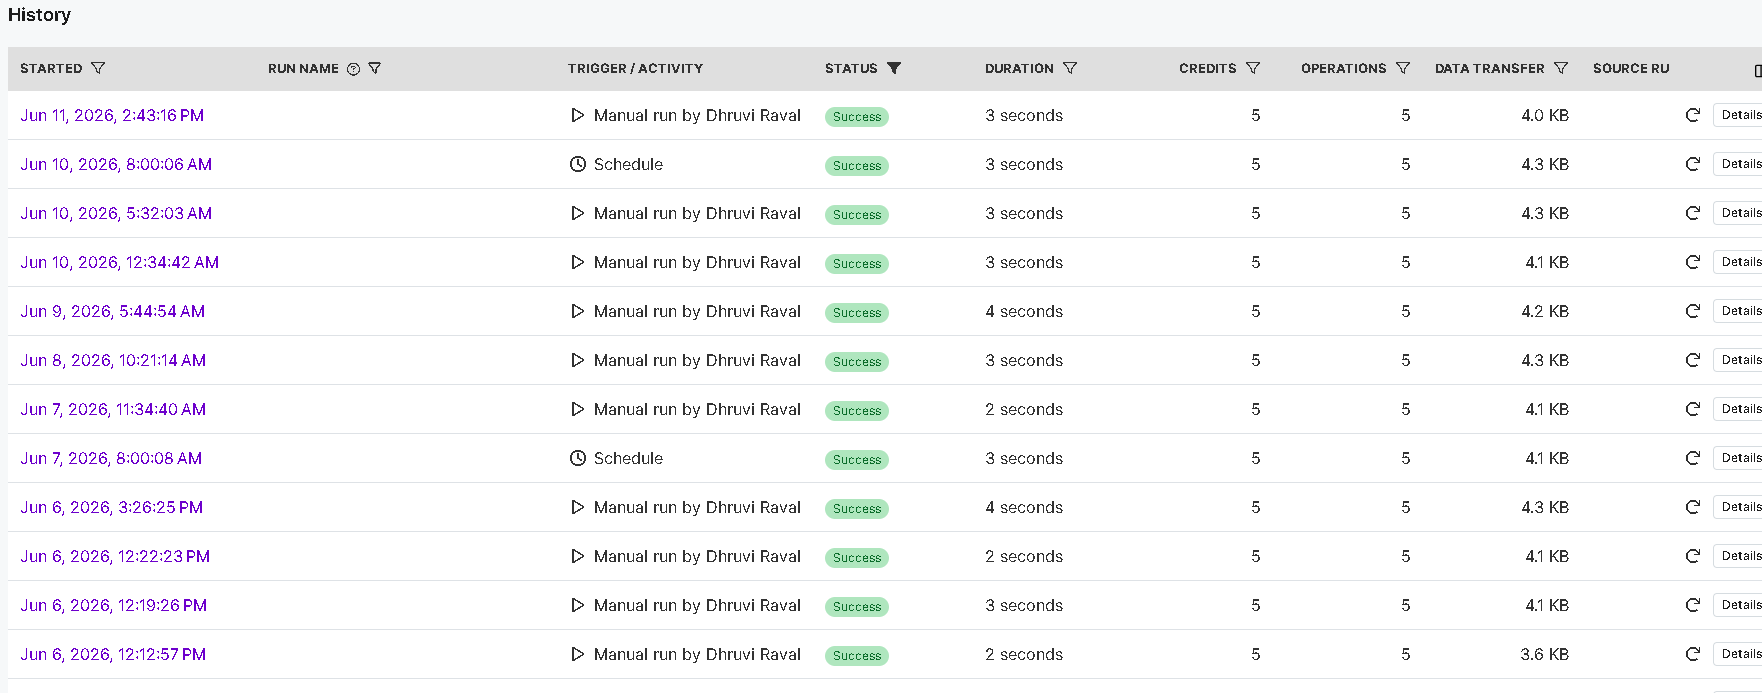Open the Run Name column filter

[x=375, y=68]
